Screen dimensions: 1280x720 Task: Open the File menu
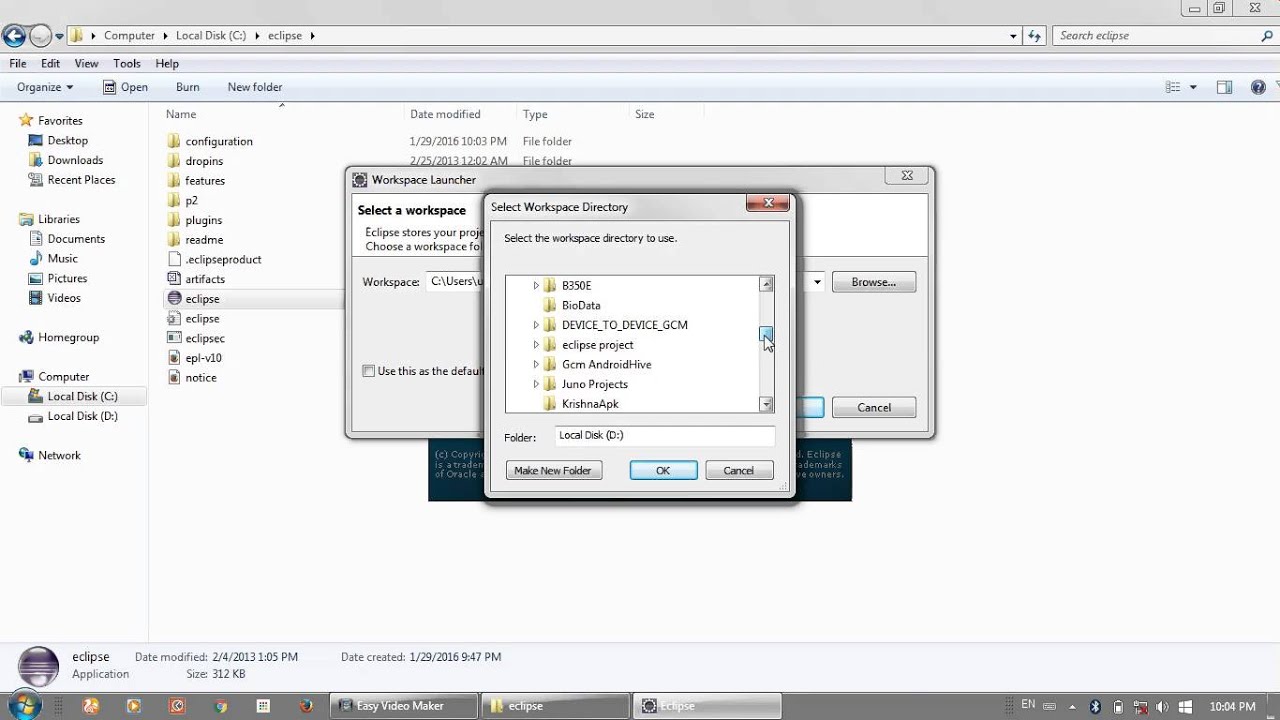[18, 63]
